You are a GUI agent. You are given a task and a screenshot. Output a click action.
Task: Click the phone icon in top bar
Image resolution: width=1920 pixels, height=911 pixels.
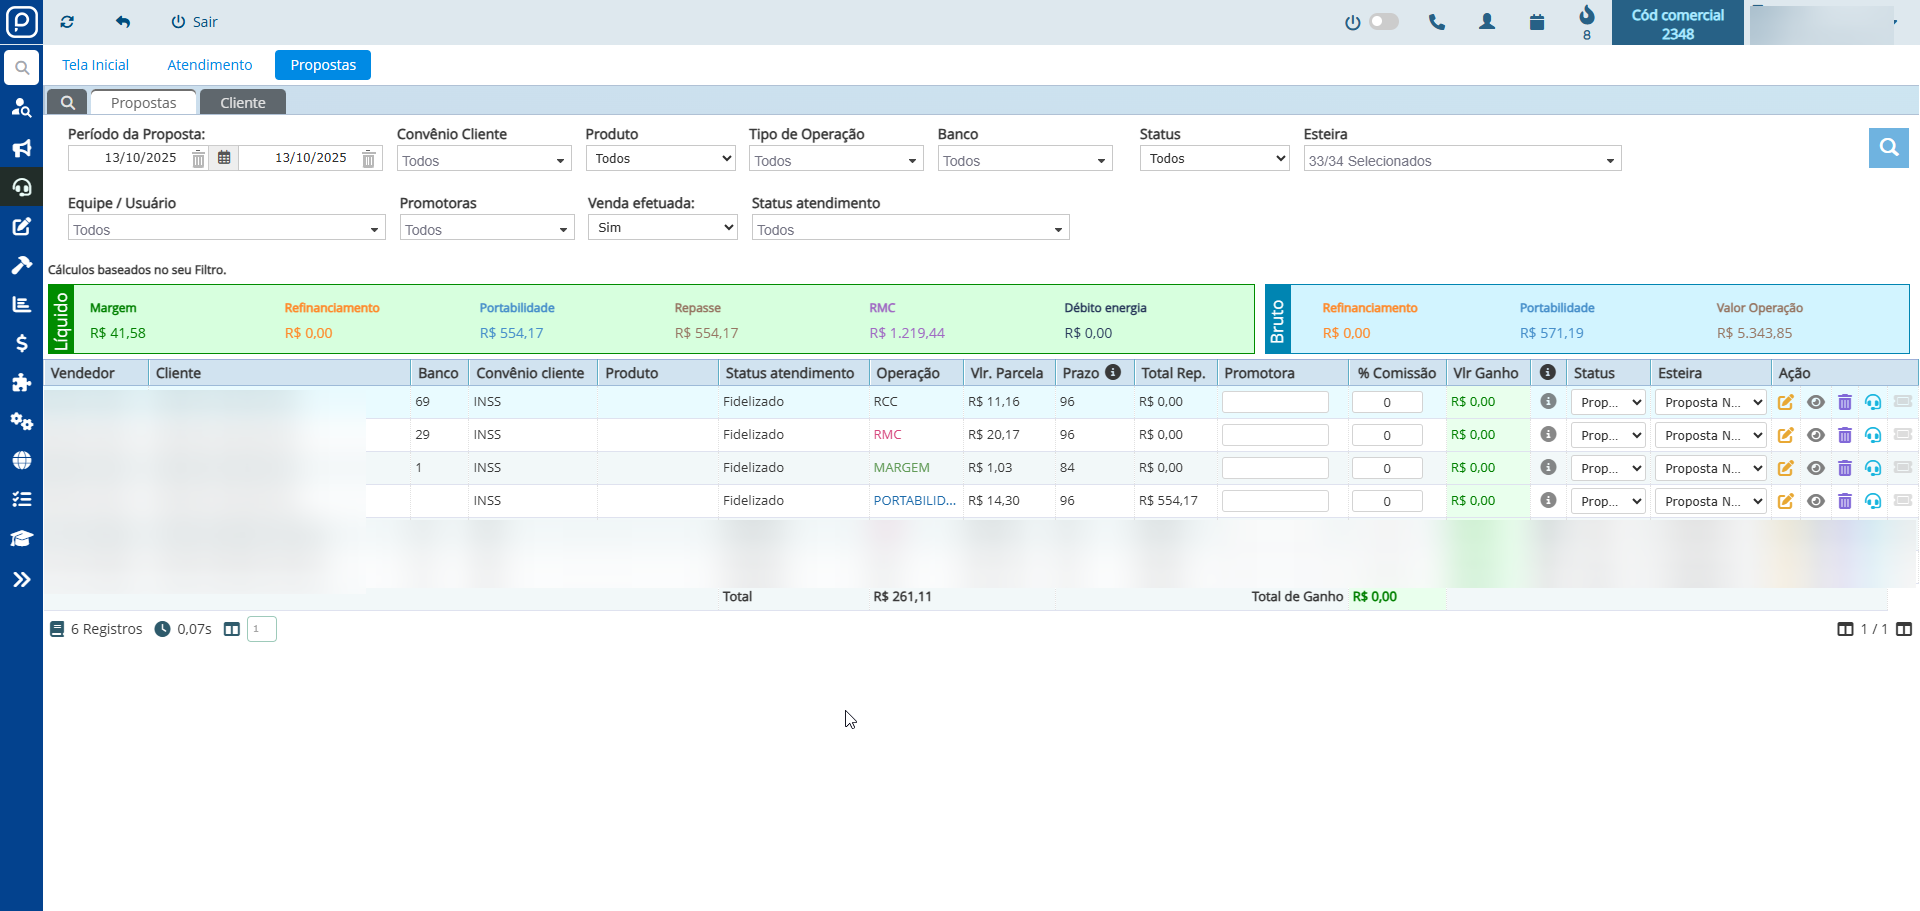coord(1437,22)
